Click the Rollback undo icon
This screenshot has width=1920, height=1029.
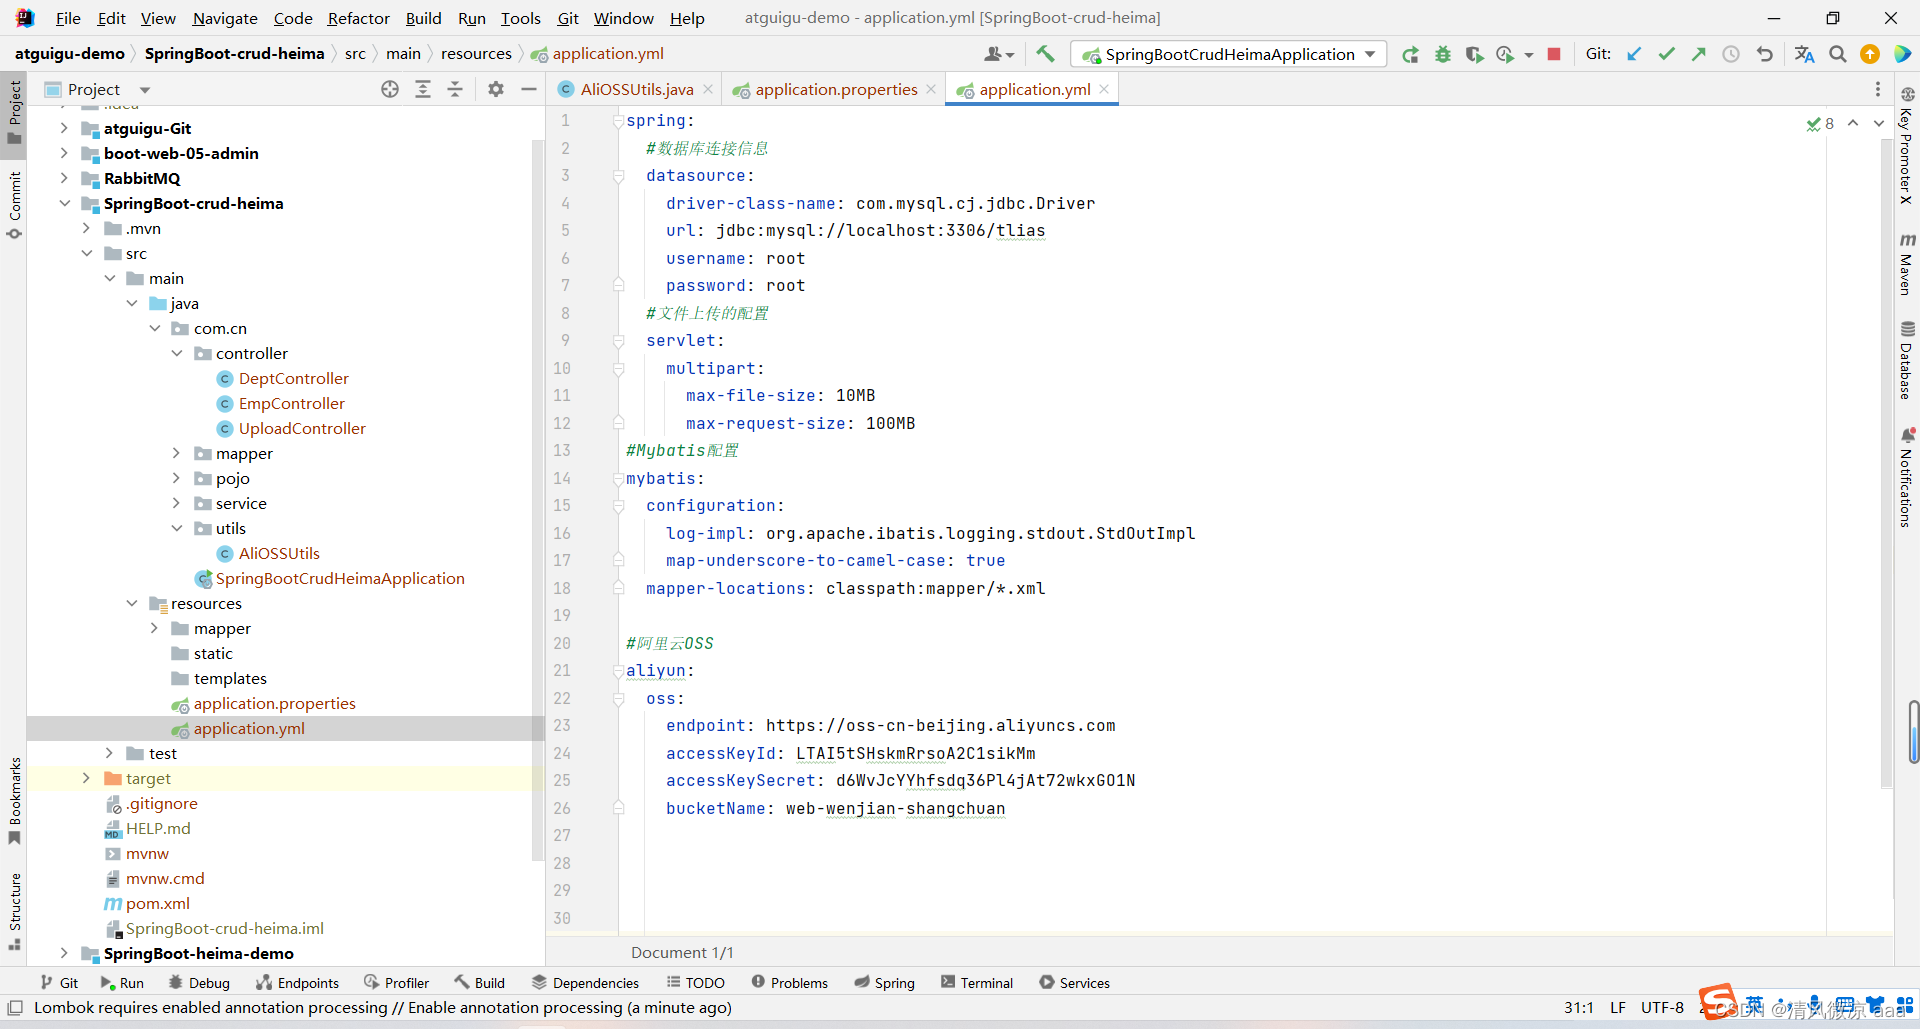coord(1764,54)
